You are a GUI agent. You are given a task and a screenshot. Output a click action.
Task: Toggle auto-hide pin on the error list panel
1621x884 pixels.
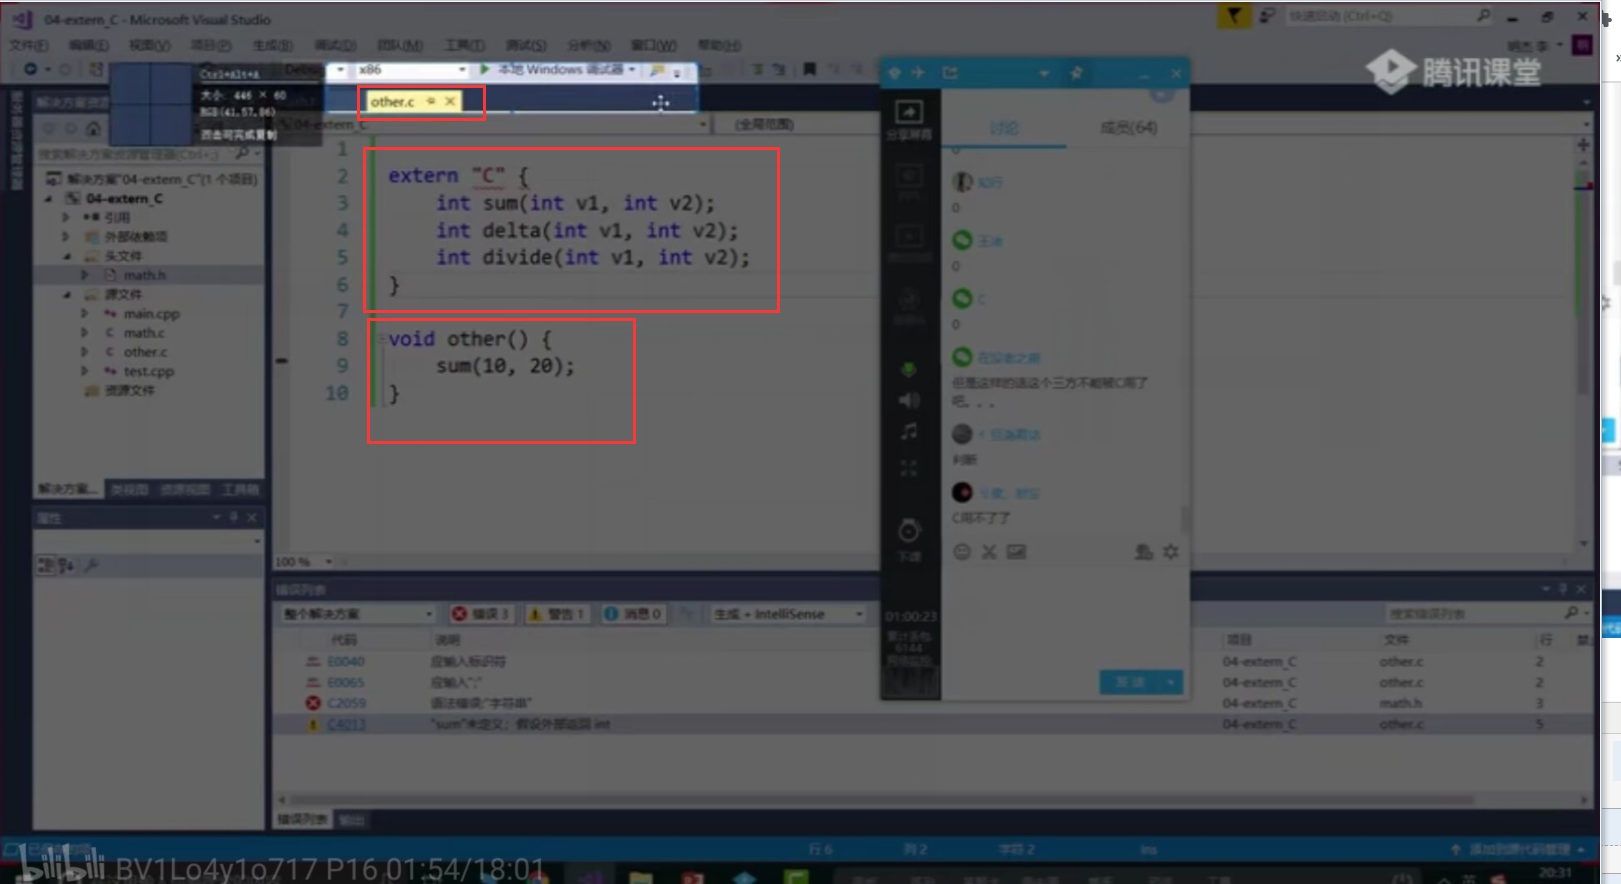coord(1563,589)
